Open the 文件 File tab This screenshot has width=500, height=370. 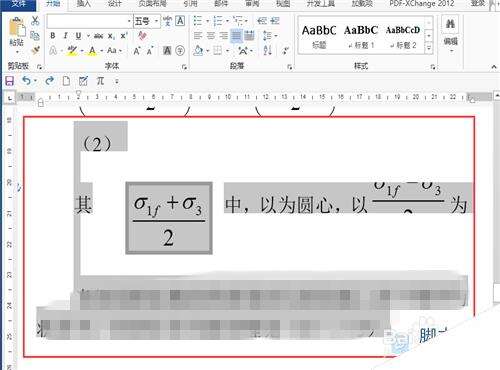click(19, 4)
